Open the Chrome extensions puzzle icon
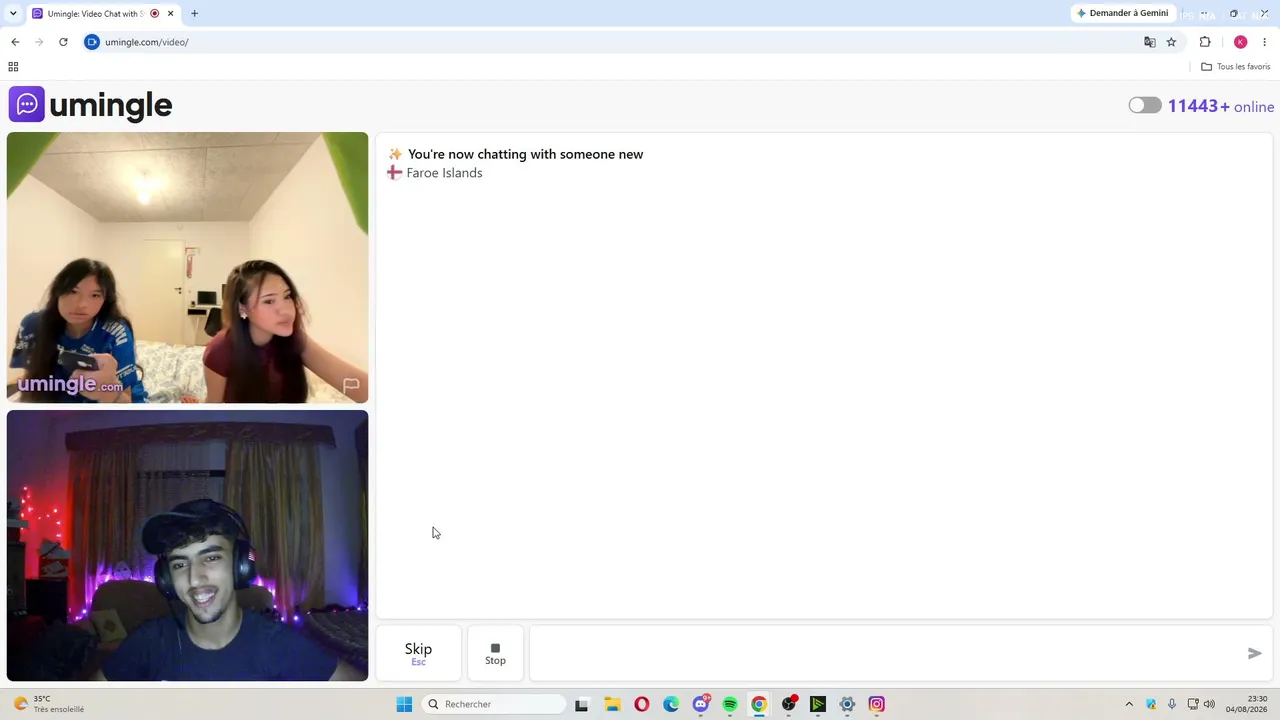This screenshot has width=1280, height=720. point(1205,42)
